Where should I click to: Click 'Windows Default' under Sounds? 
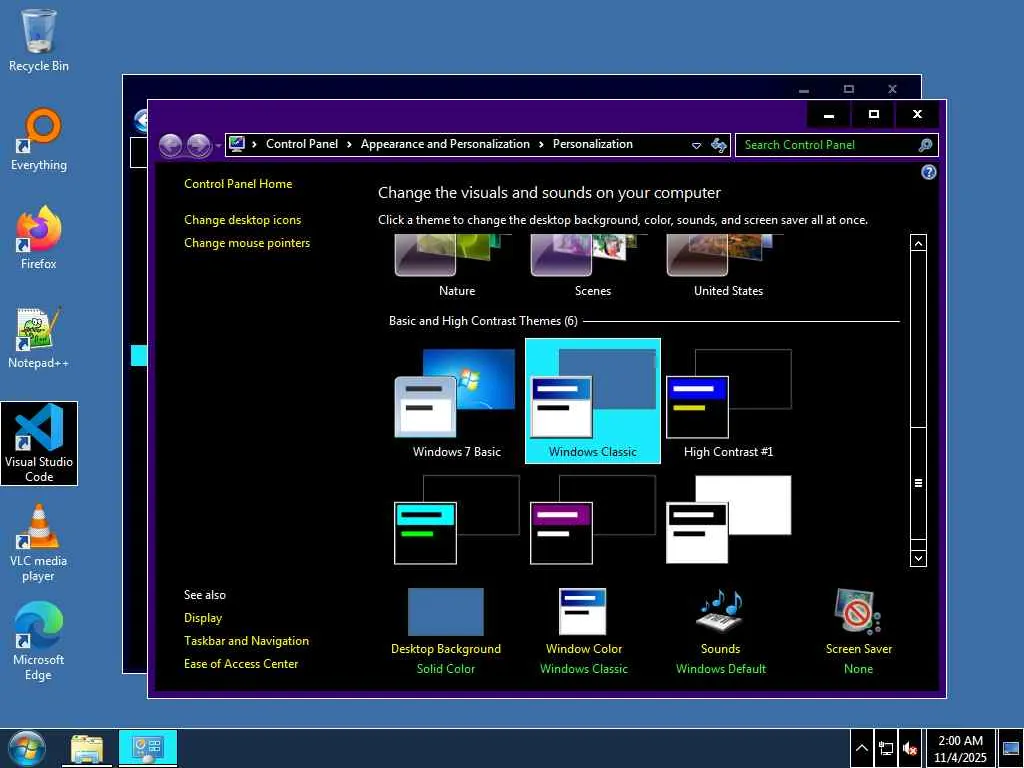(x=720, y=669)
